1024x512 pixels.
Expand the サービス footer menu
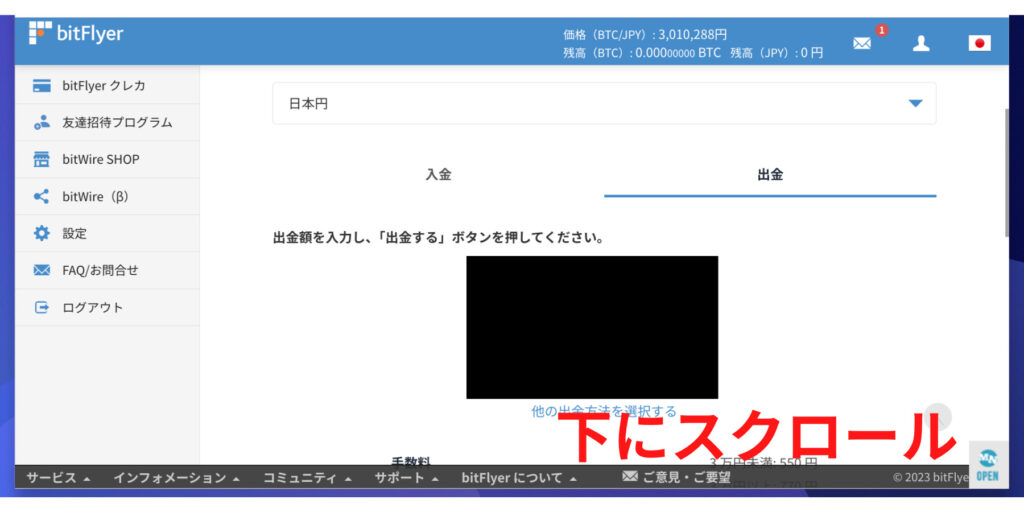click(x=58, y=477)
